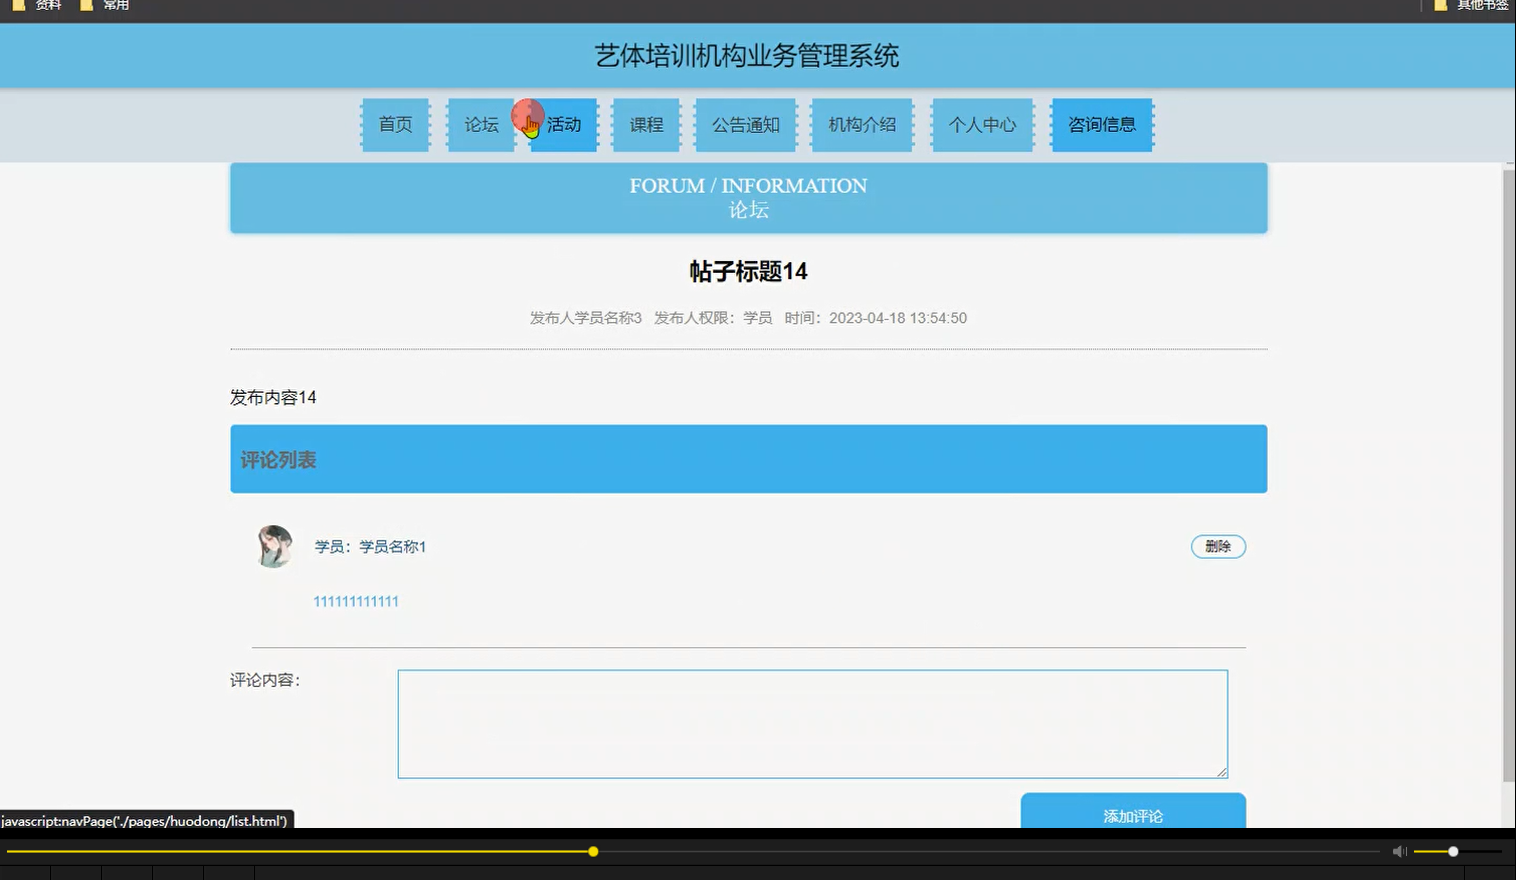Open the 课程 page

(x=646, y=124)
